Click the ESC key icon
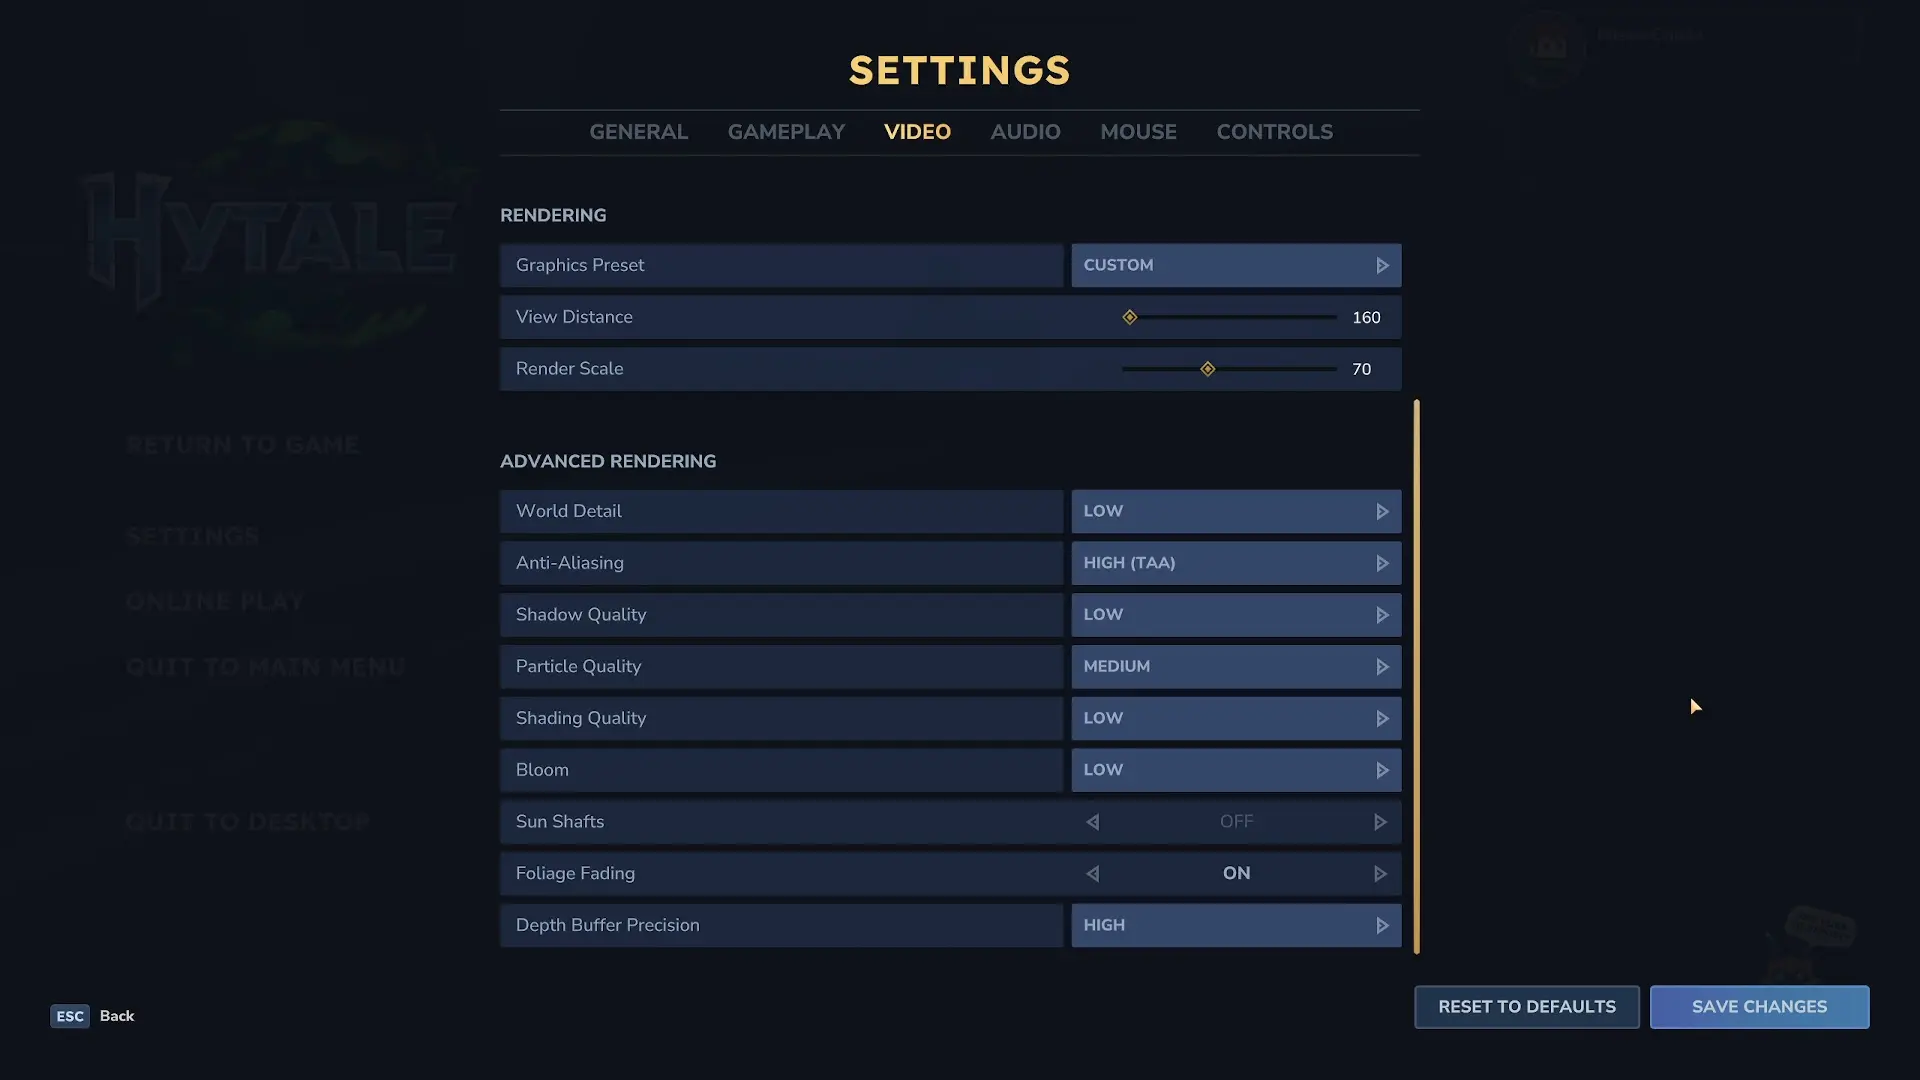The image size is (1920, 1080). tap(70, 1016)
